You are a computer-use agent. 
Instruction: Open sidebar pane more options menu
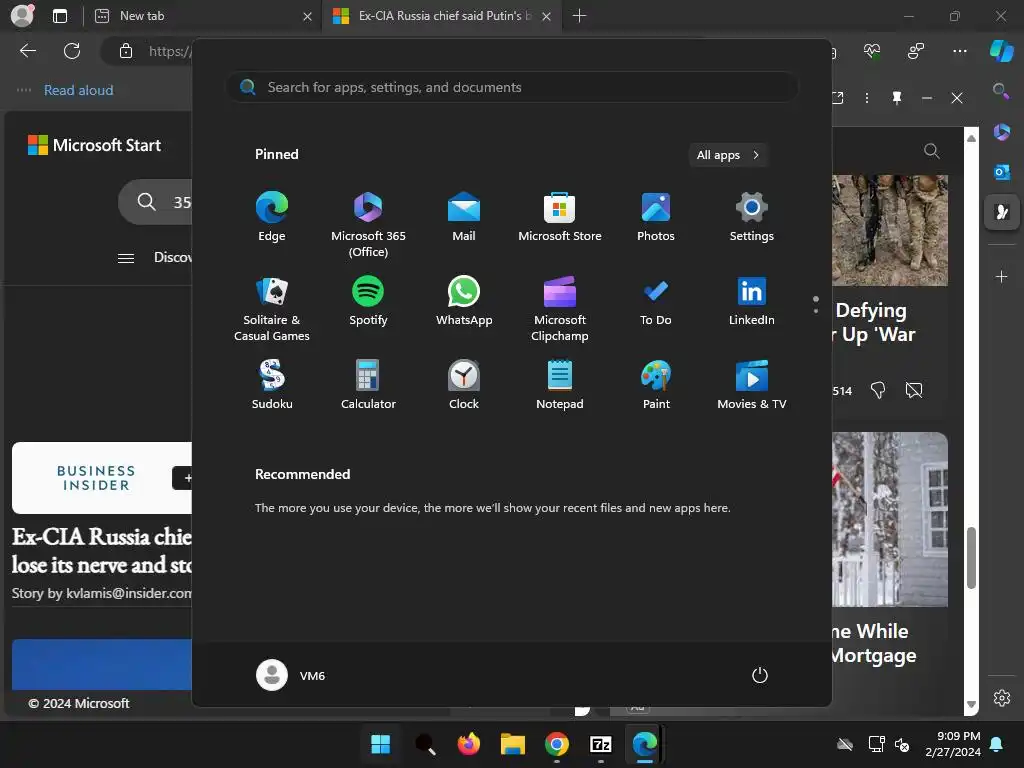pyautogui.click(x=867, y=98)
